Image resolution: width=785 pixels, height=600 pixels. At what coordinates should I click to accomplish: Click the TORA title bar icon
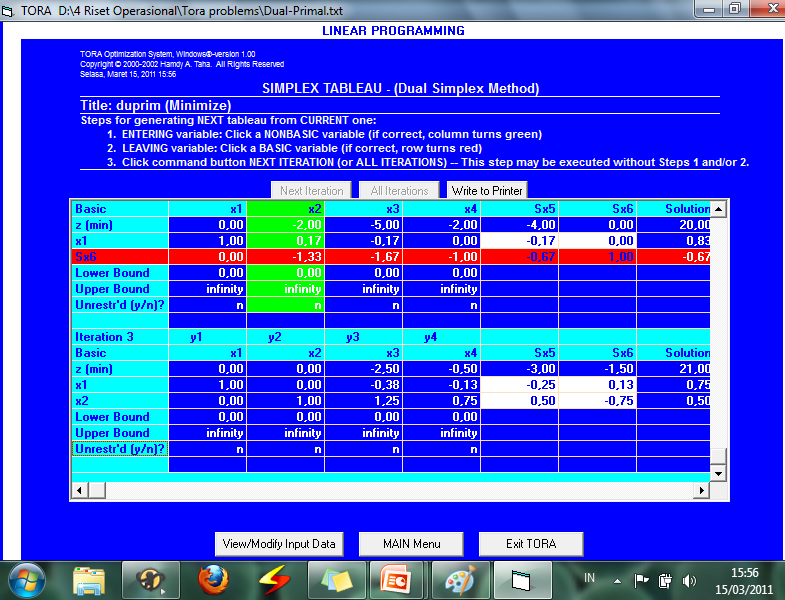tap(9, 10)
